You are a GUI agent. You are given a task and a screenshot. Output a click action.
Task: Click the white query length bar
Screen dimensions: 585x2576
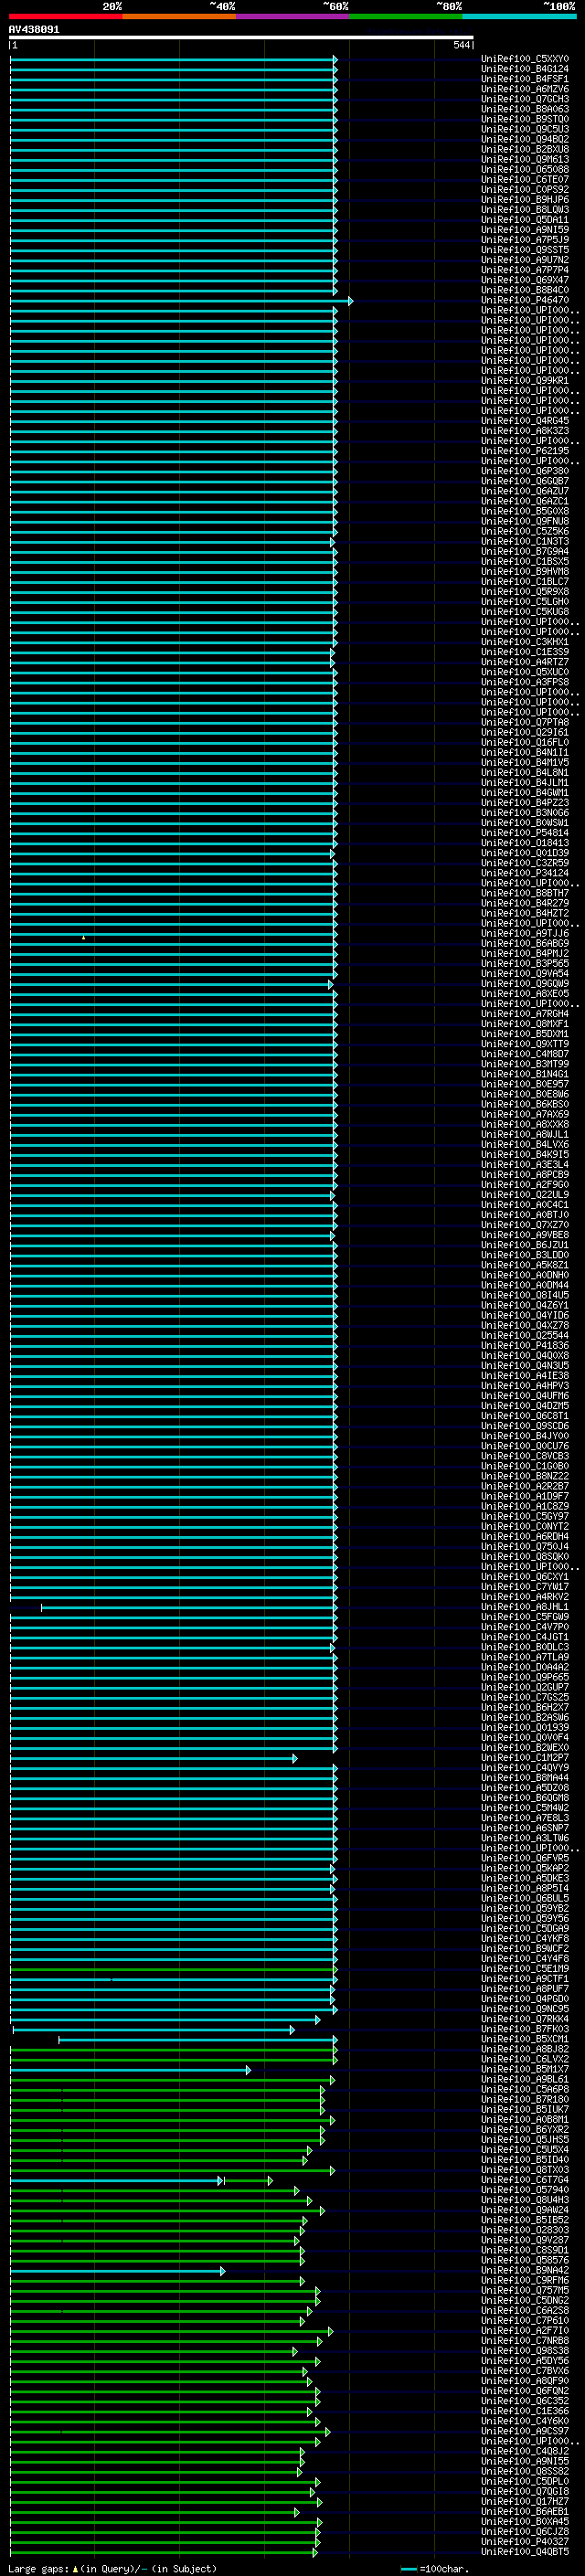[x=241, y=37]
